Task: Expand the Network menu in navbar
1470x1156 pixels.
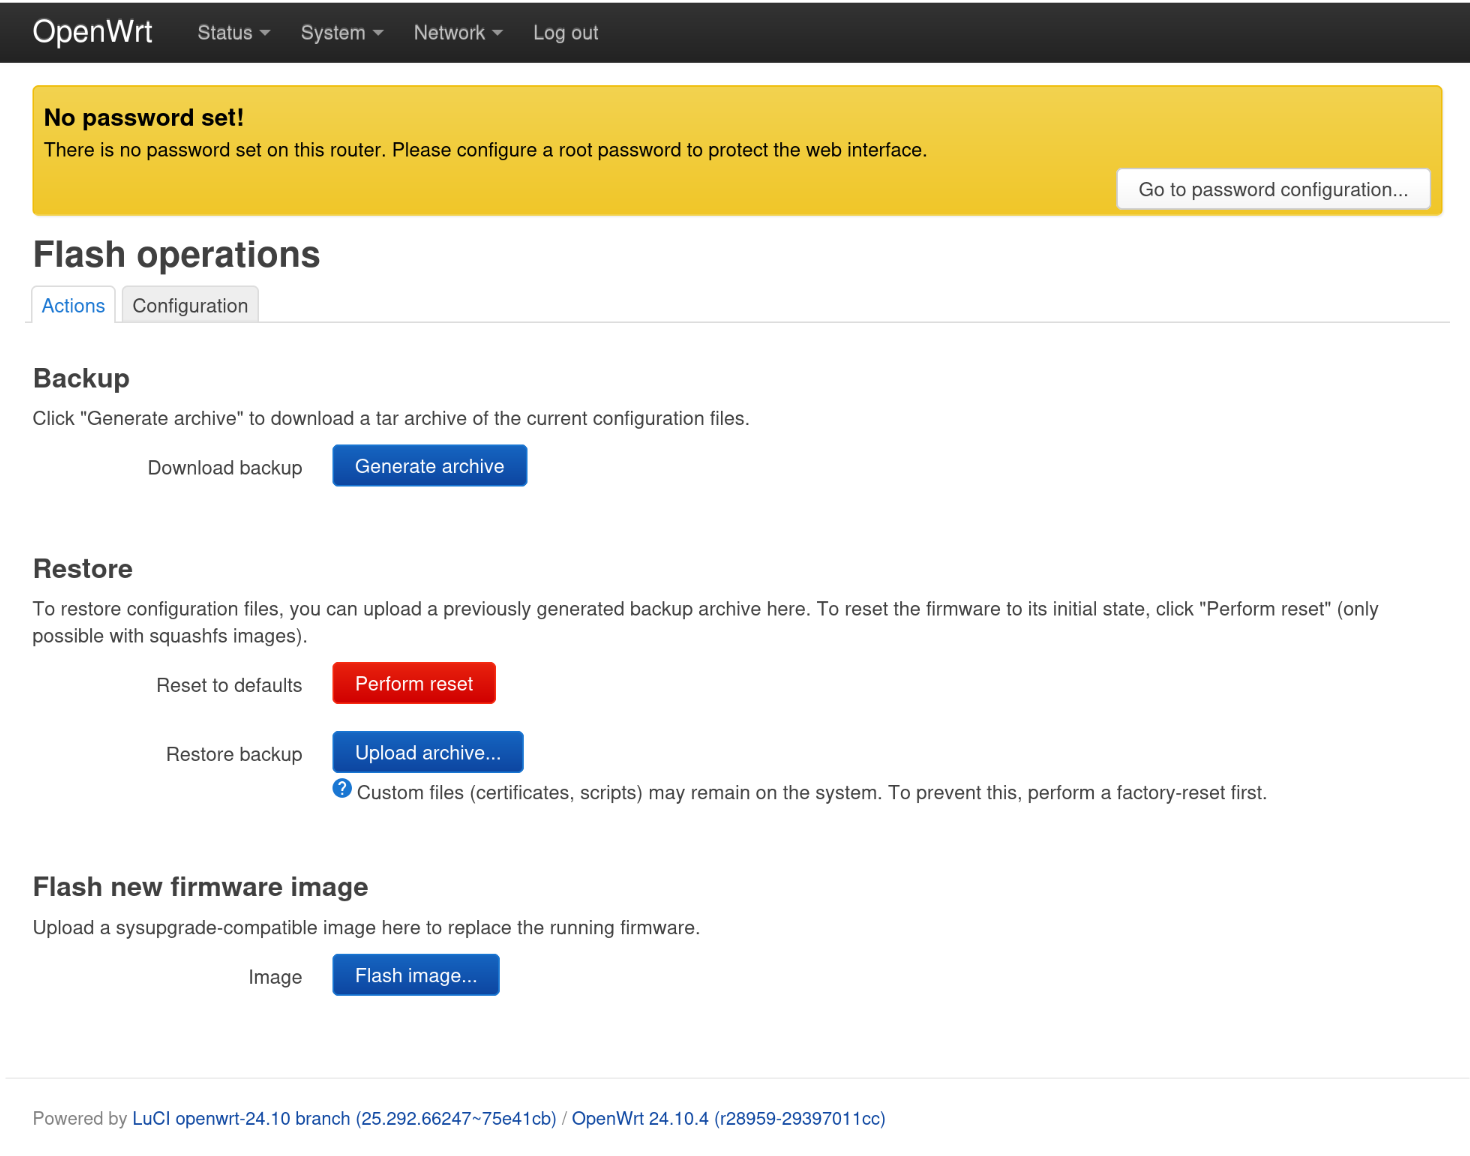Action: pos(457,33)
